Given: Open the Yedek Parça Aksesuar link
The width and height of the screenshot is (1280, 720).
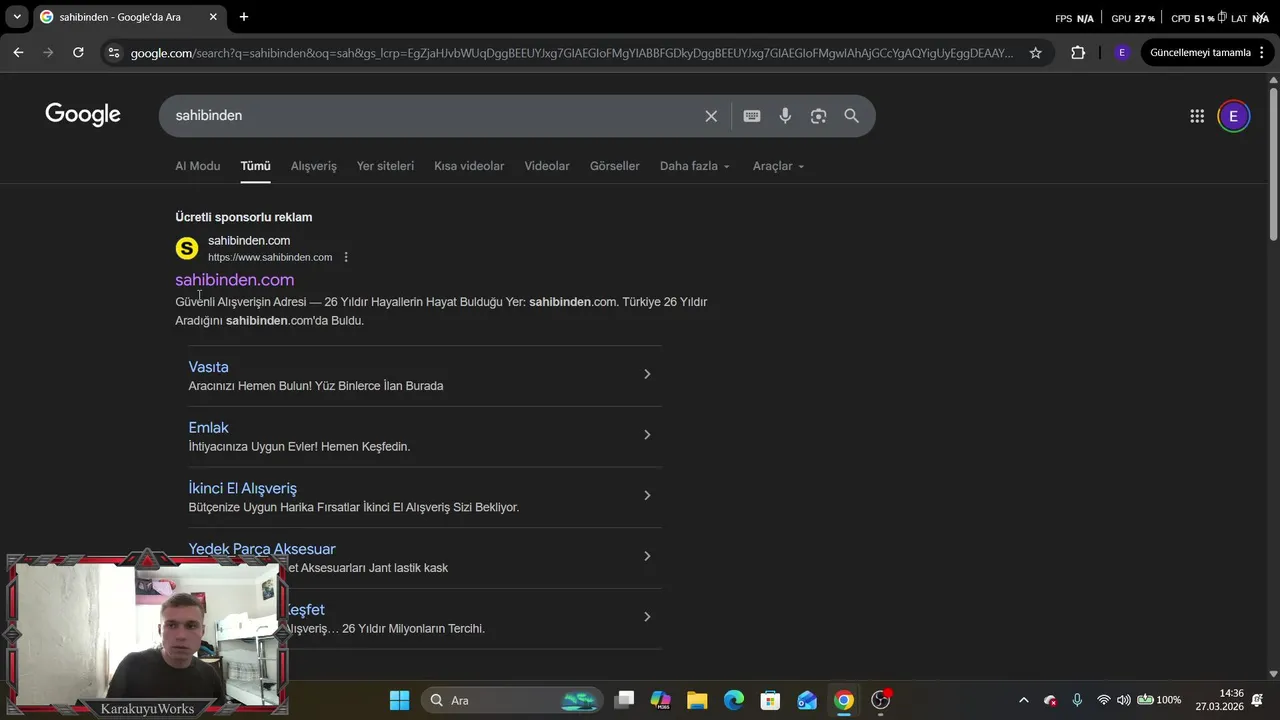Looking at the screenshot, I should (x=262, y=549).
